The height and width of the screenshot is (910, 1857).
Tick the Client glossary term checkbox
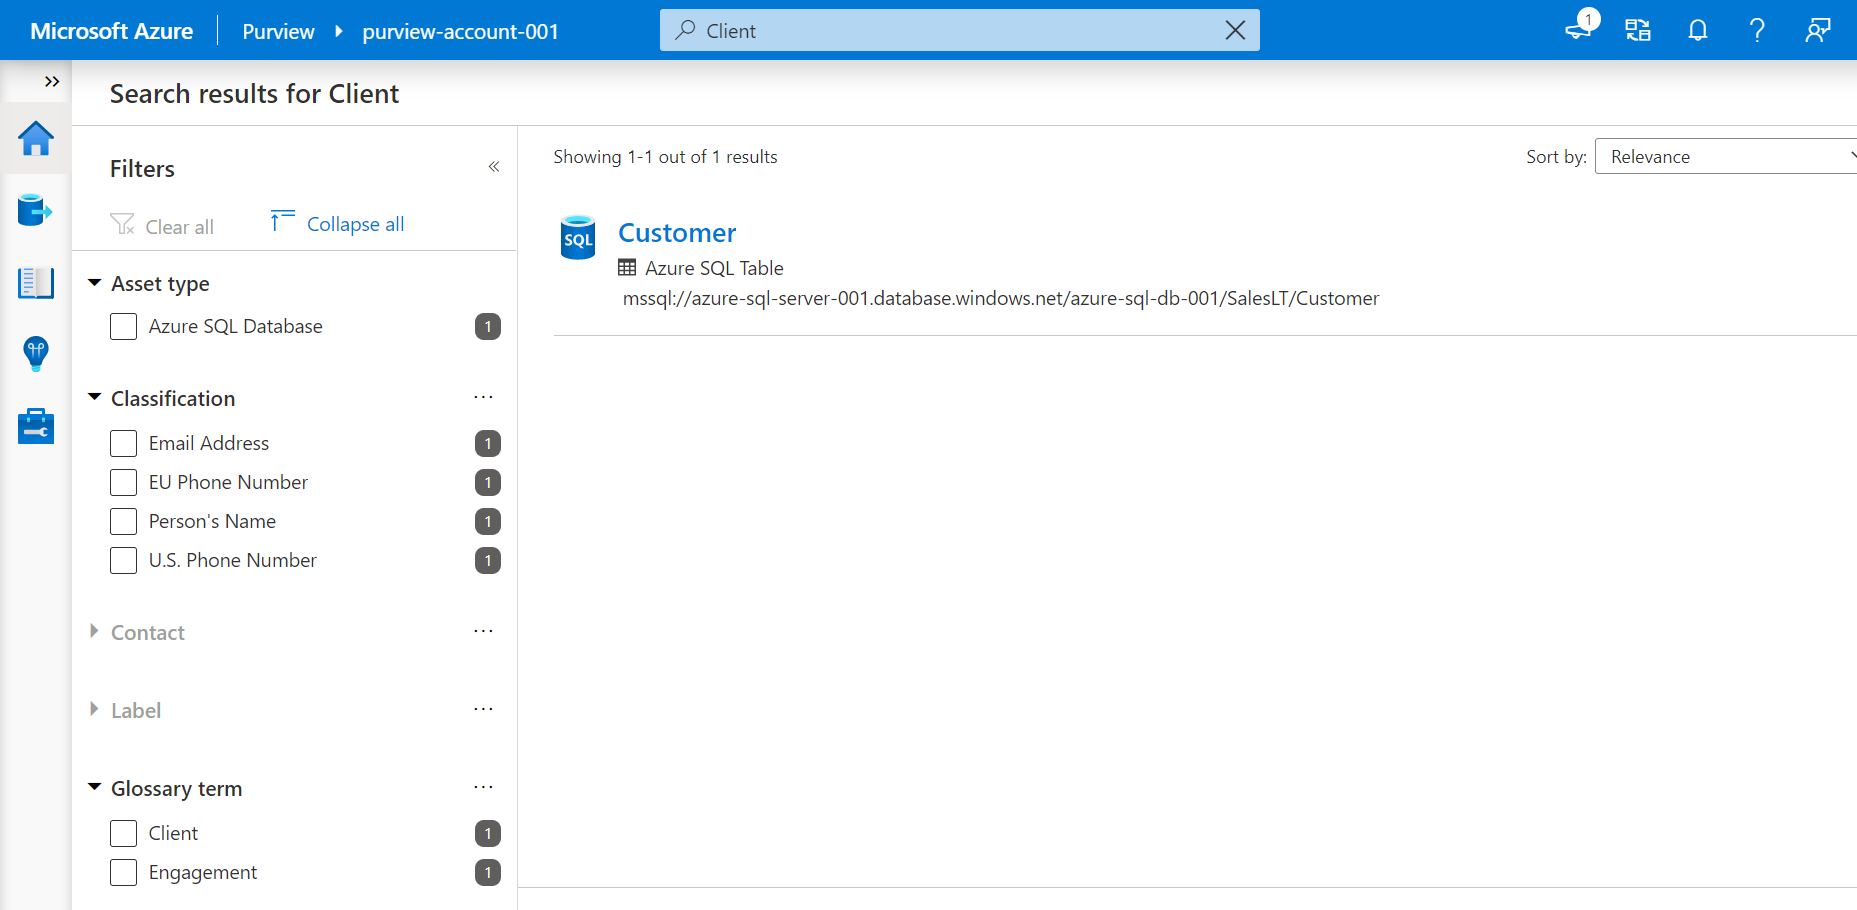pyautogui.click(x=124, y=834)
